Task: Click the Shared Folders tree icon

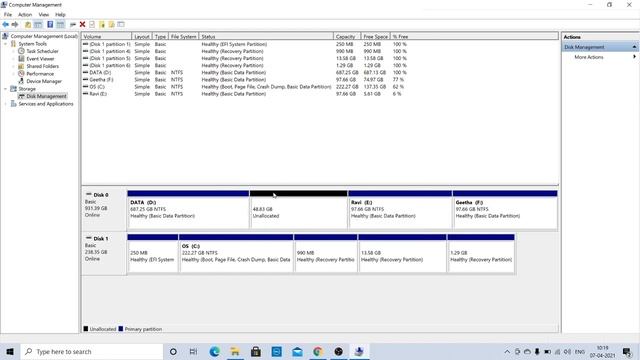Action: pyautogui.click(x=21, y=66)
